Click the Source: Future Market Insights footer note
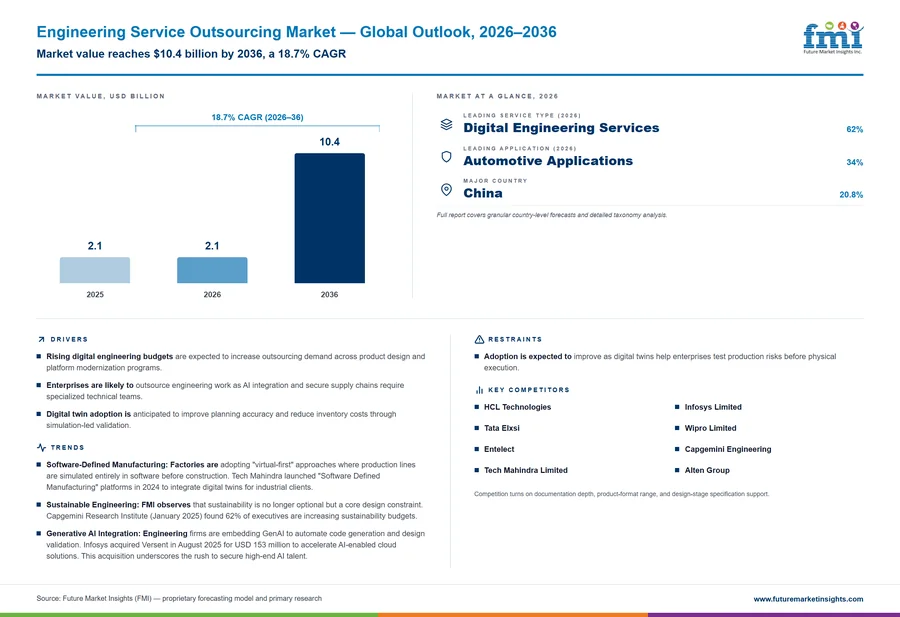Image resolution: width=900 pixels, height=617 pixels. [x=179, y=598]
